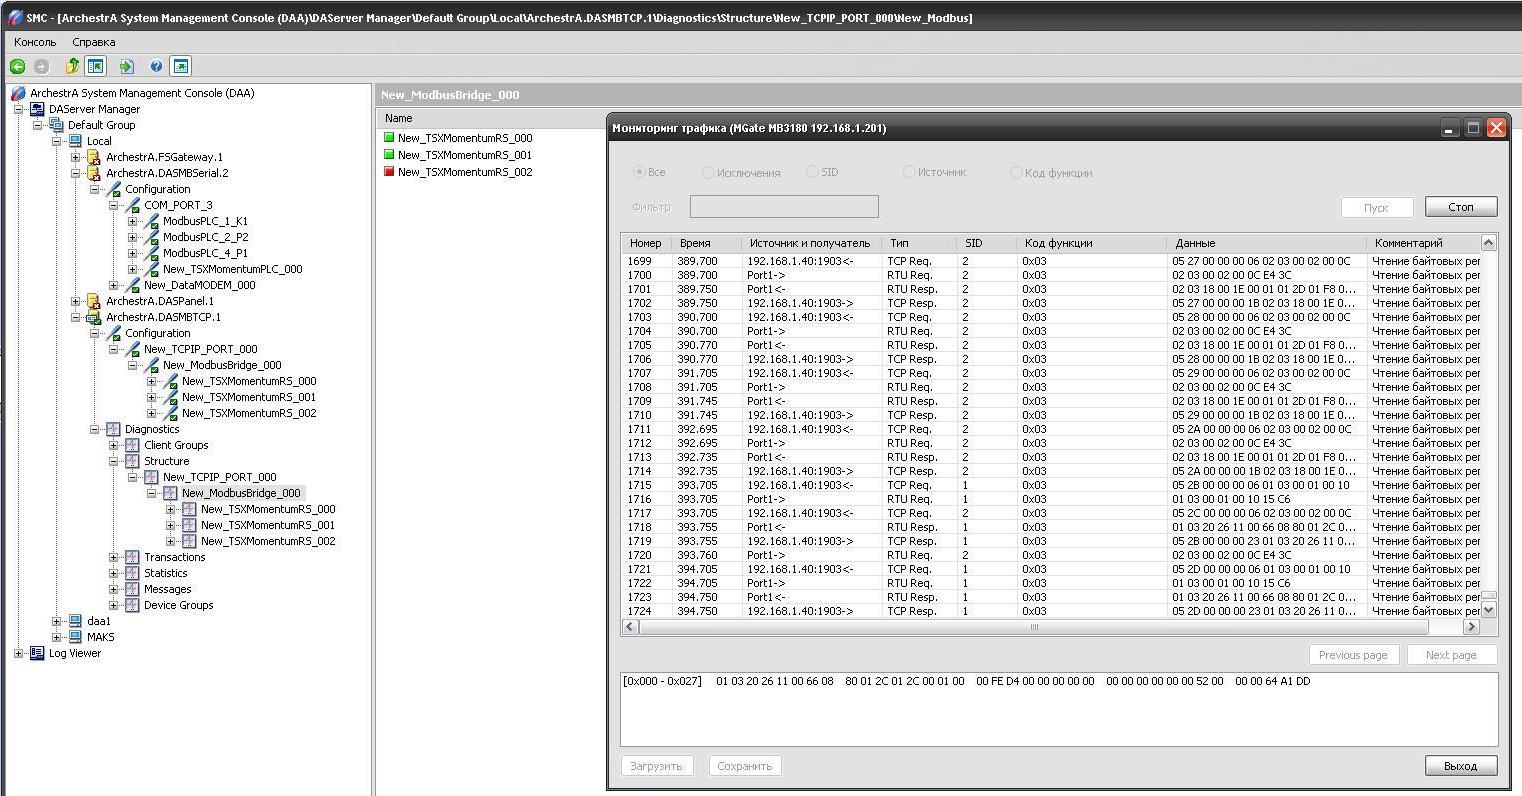The image size is (1522, 796).
Task: Open Help via blue question mark icon
Action: point(156,67)
